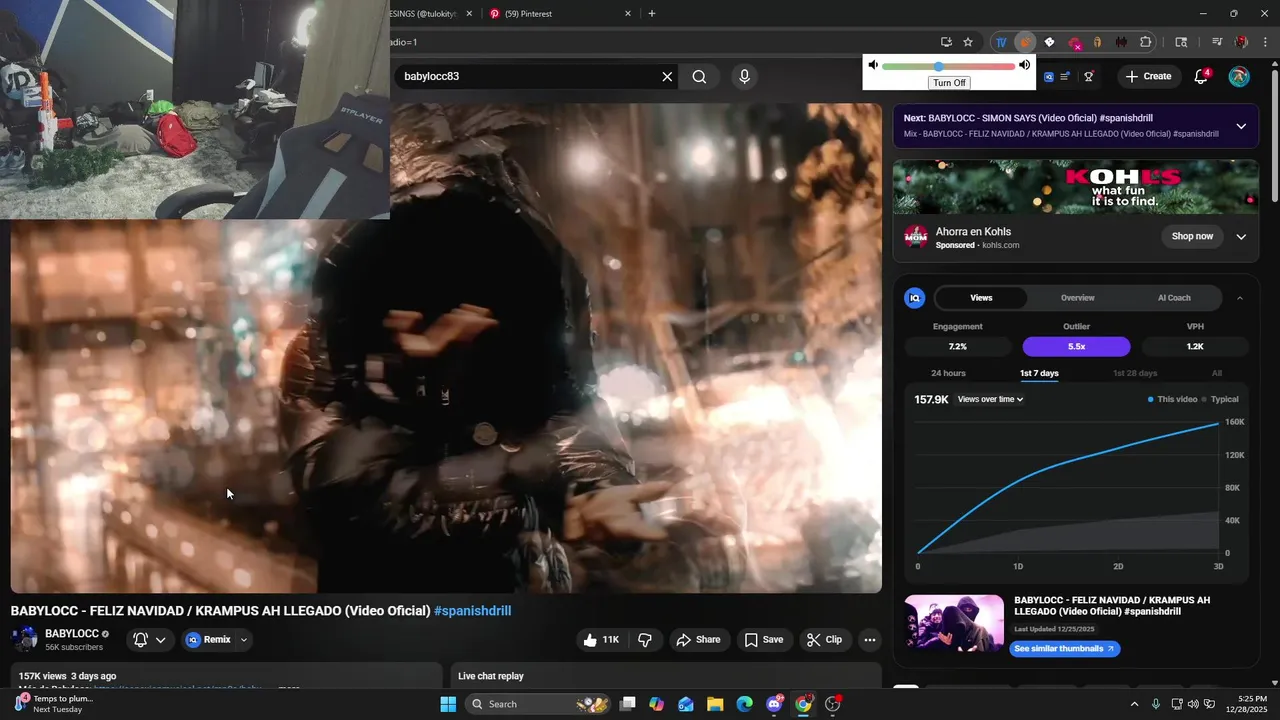Click the vidIQ badge in YouTube header

pos(1049,77)
